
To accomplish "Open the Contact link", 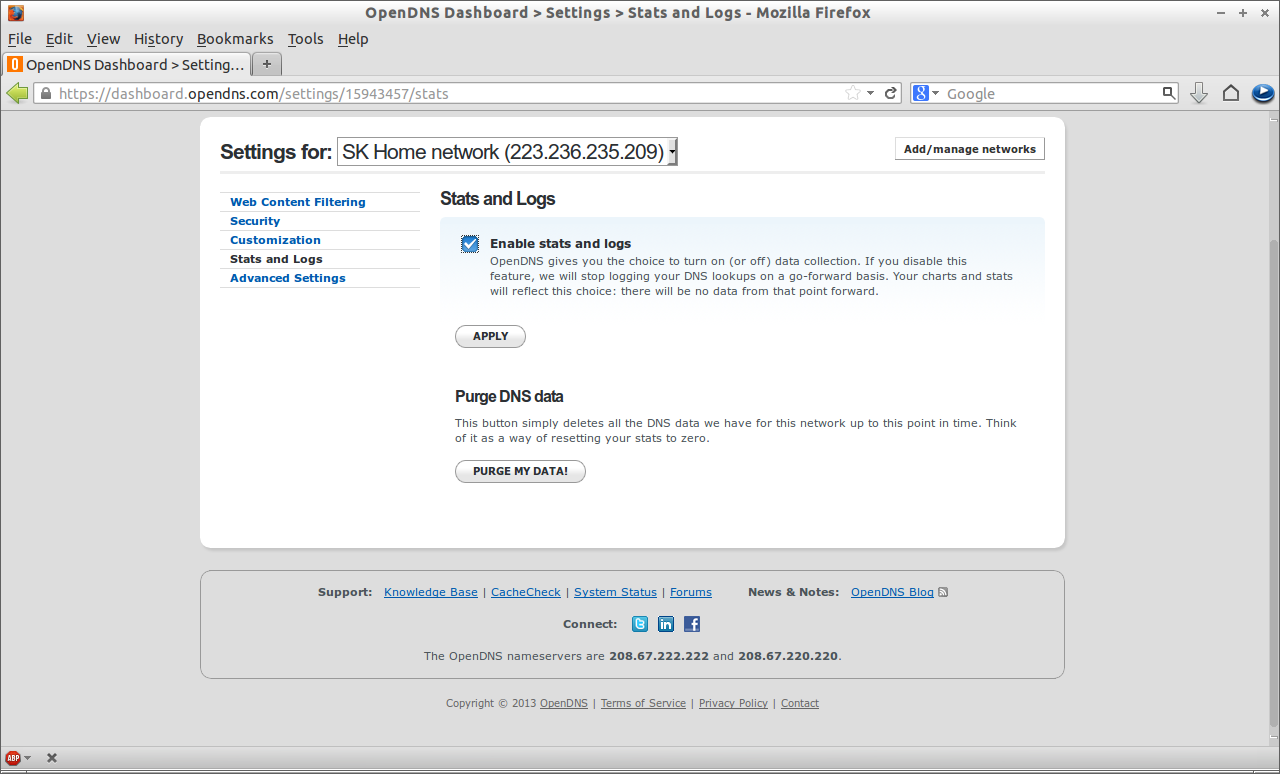I will pos(800,703).
